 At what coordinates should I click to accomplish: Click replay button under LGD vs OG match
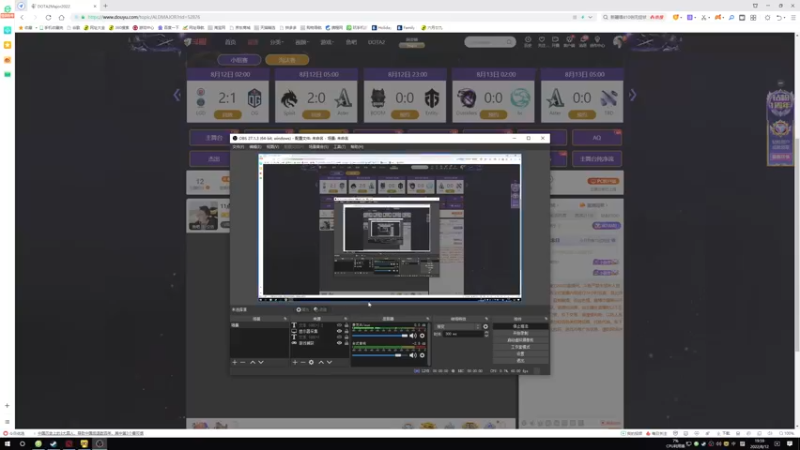[x=228, y=115]
